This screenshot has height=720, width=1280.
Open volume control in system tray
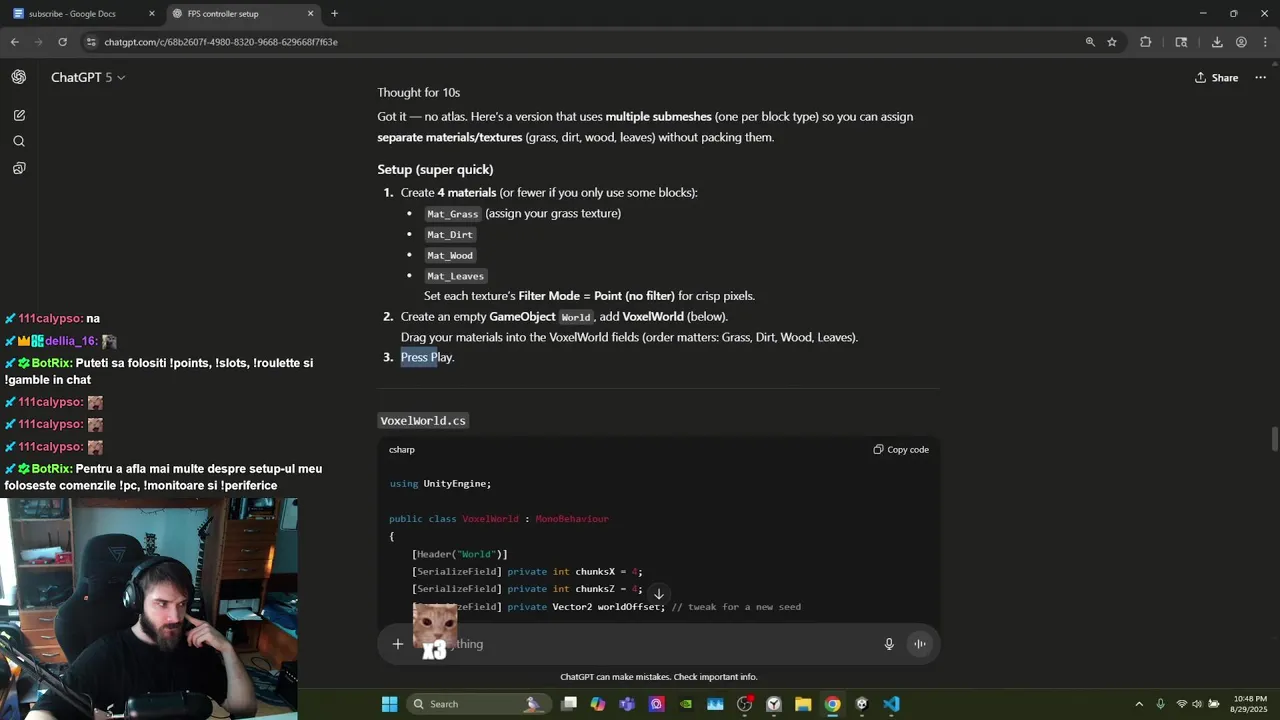1197,704
